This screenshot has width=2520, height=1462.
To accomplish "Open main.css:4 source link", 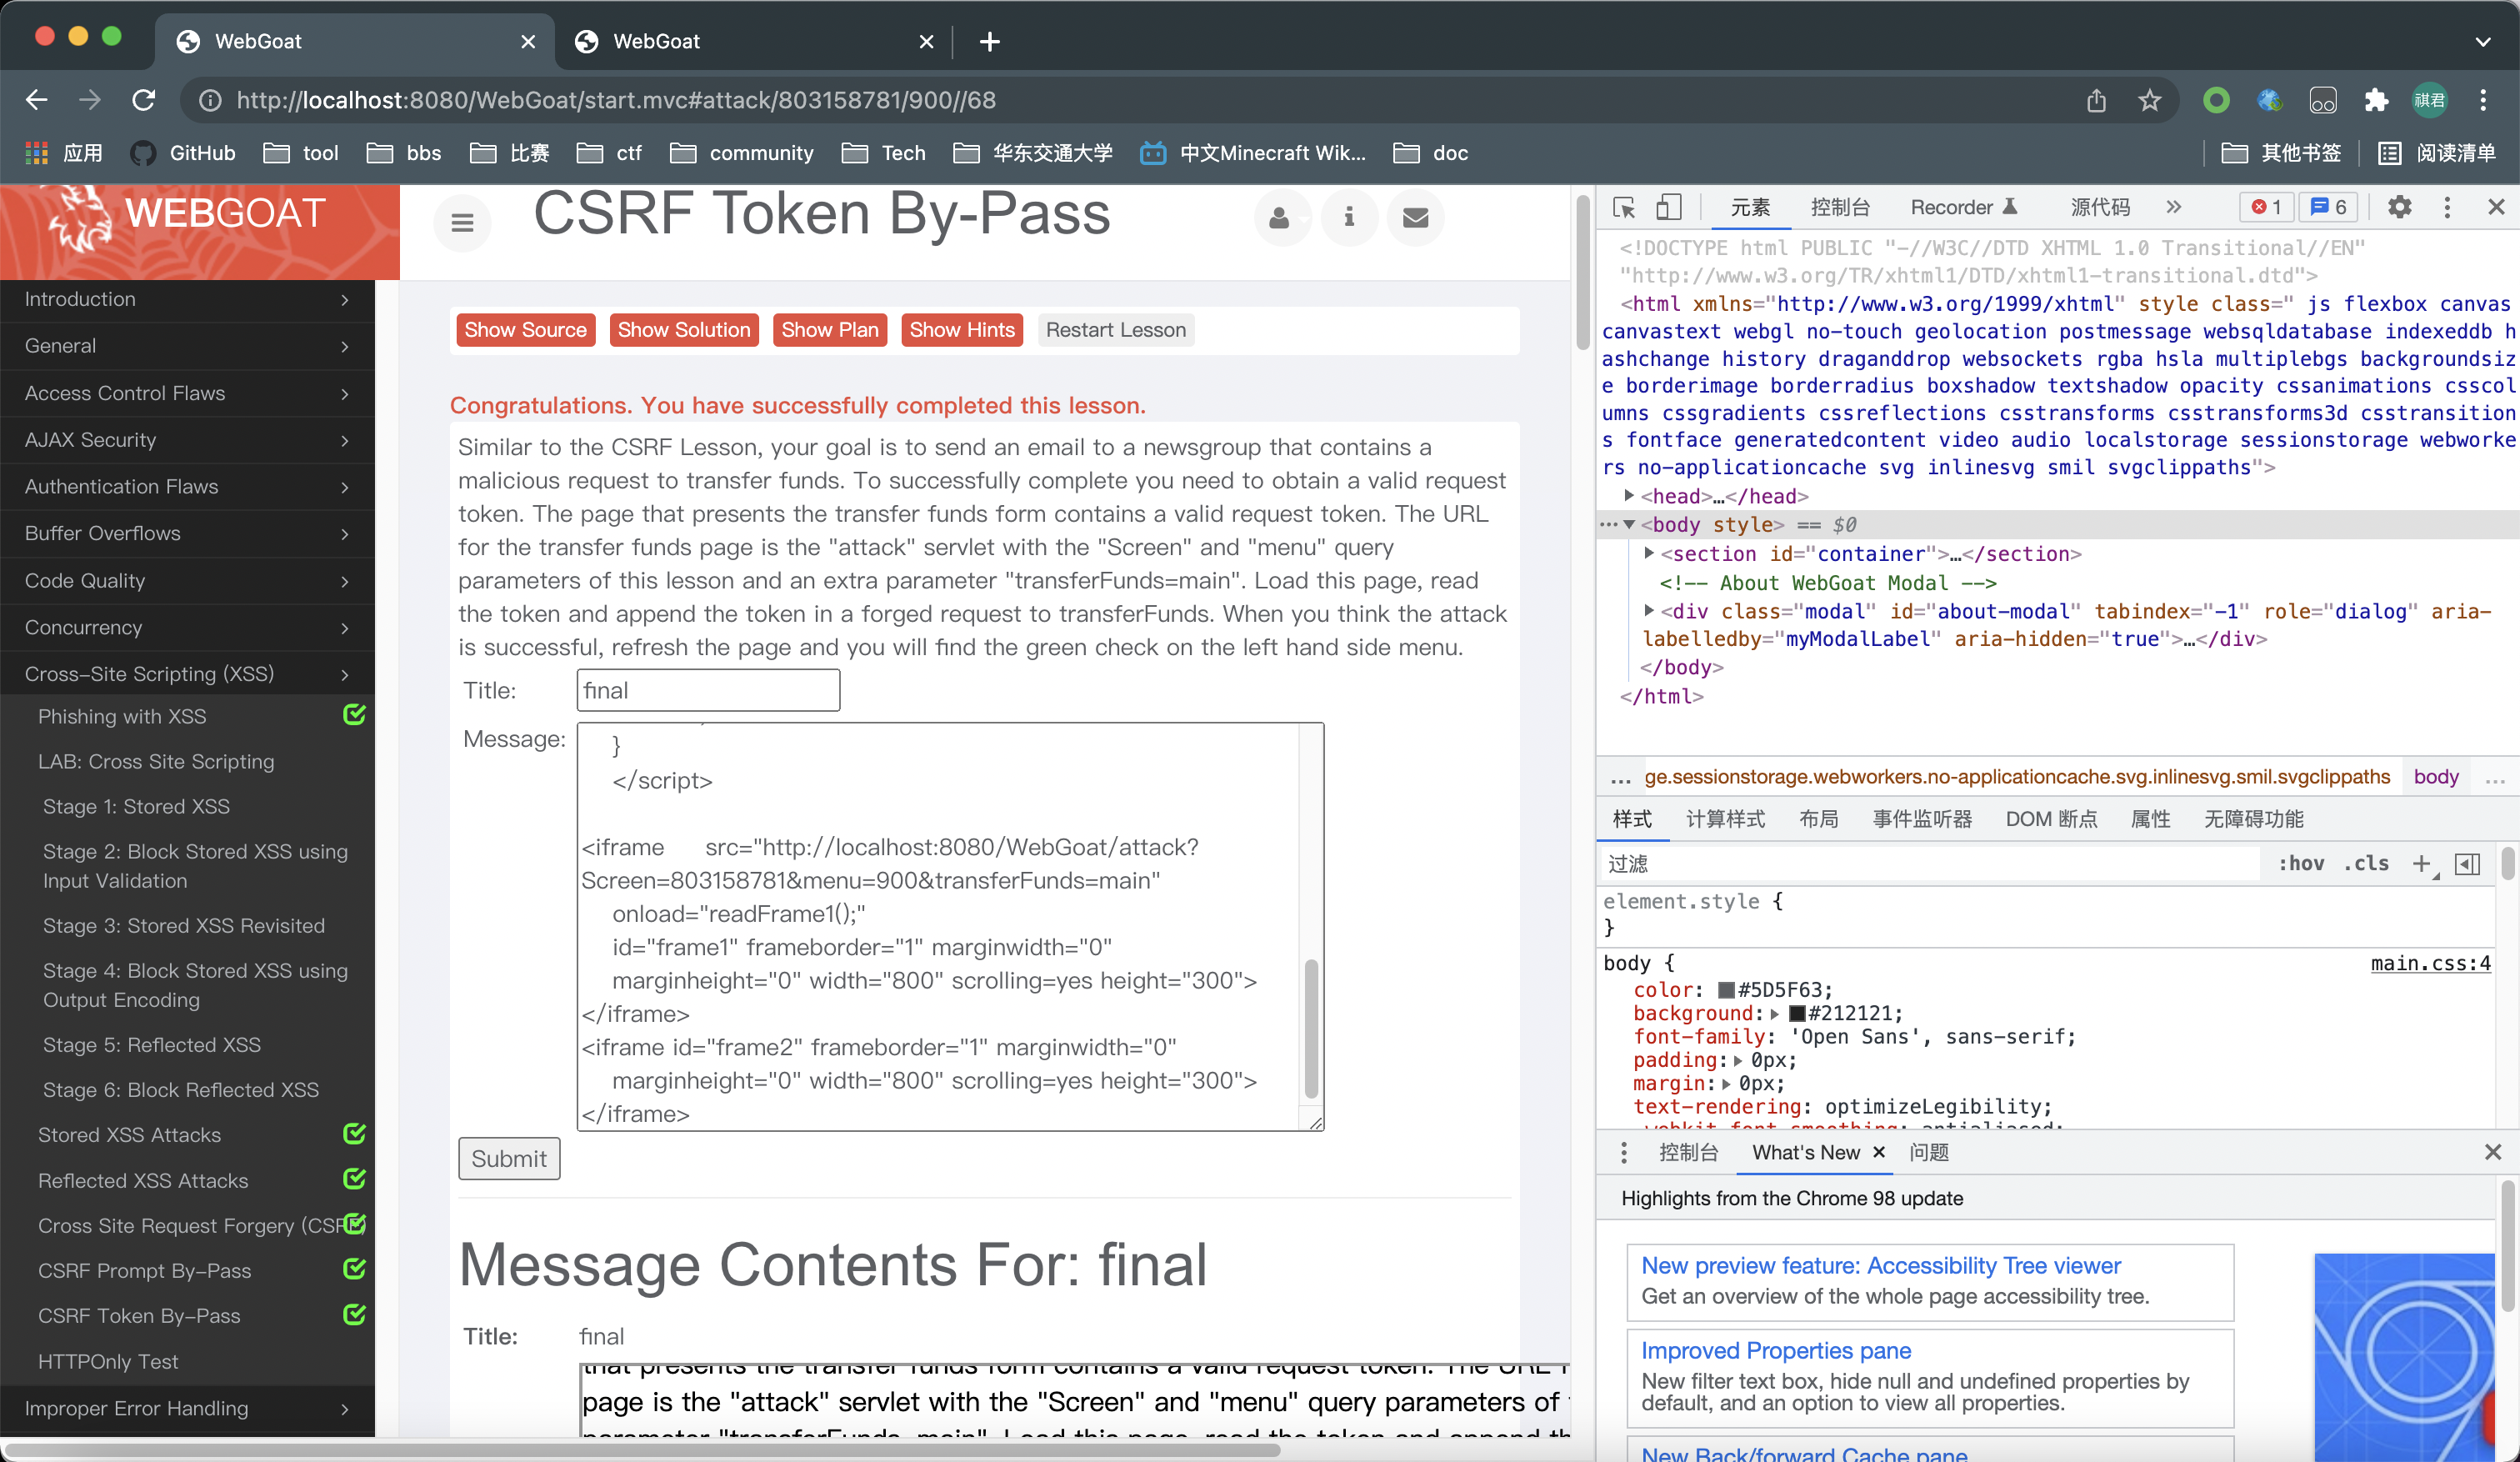I will [2431, 963].
